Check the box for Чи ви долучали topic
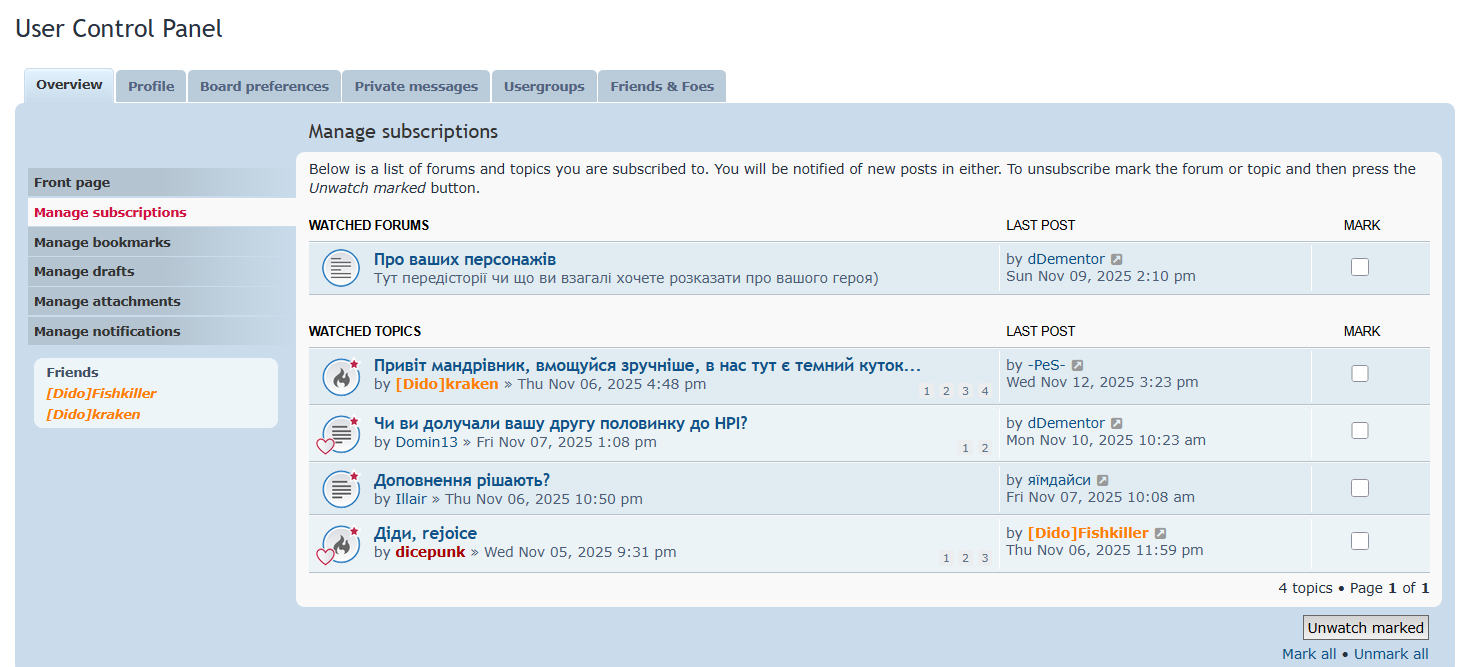 tap(1359, 431)
